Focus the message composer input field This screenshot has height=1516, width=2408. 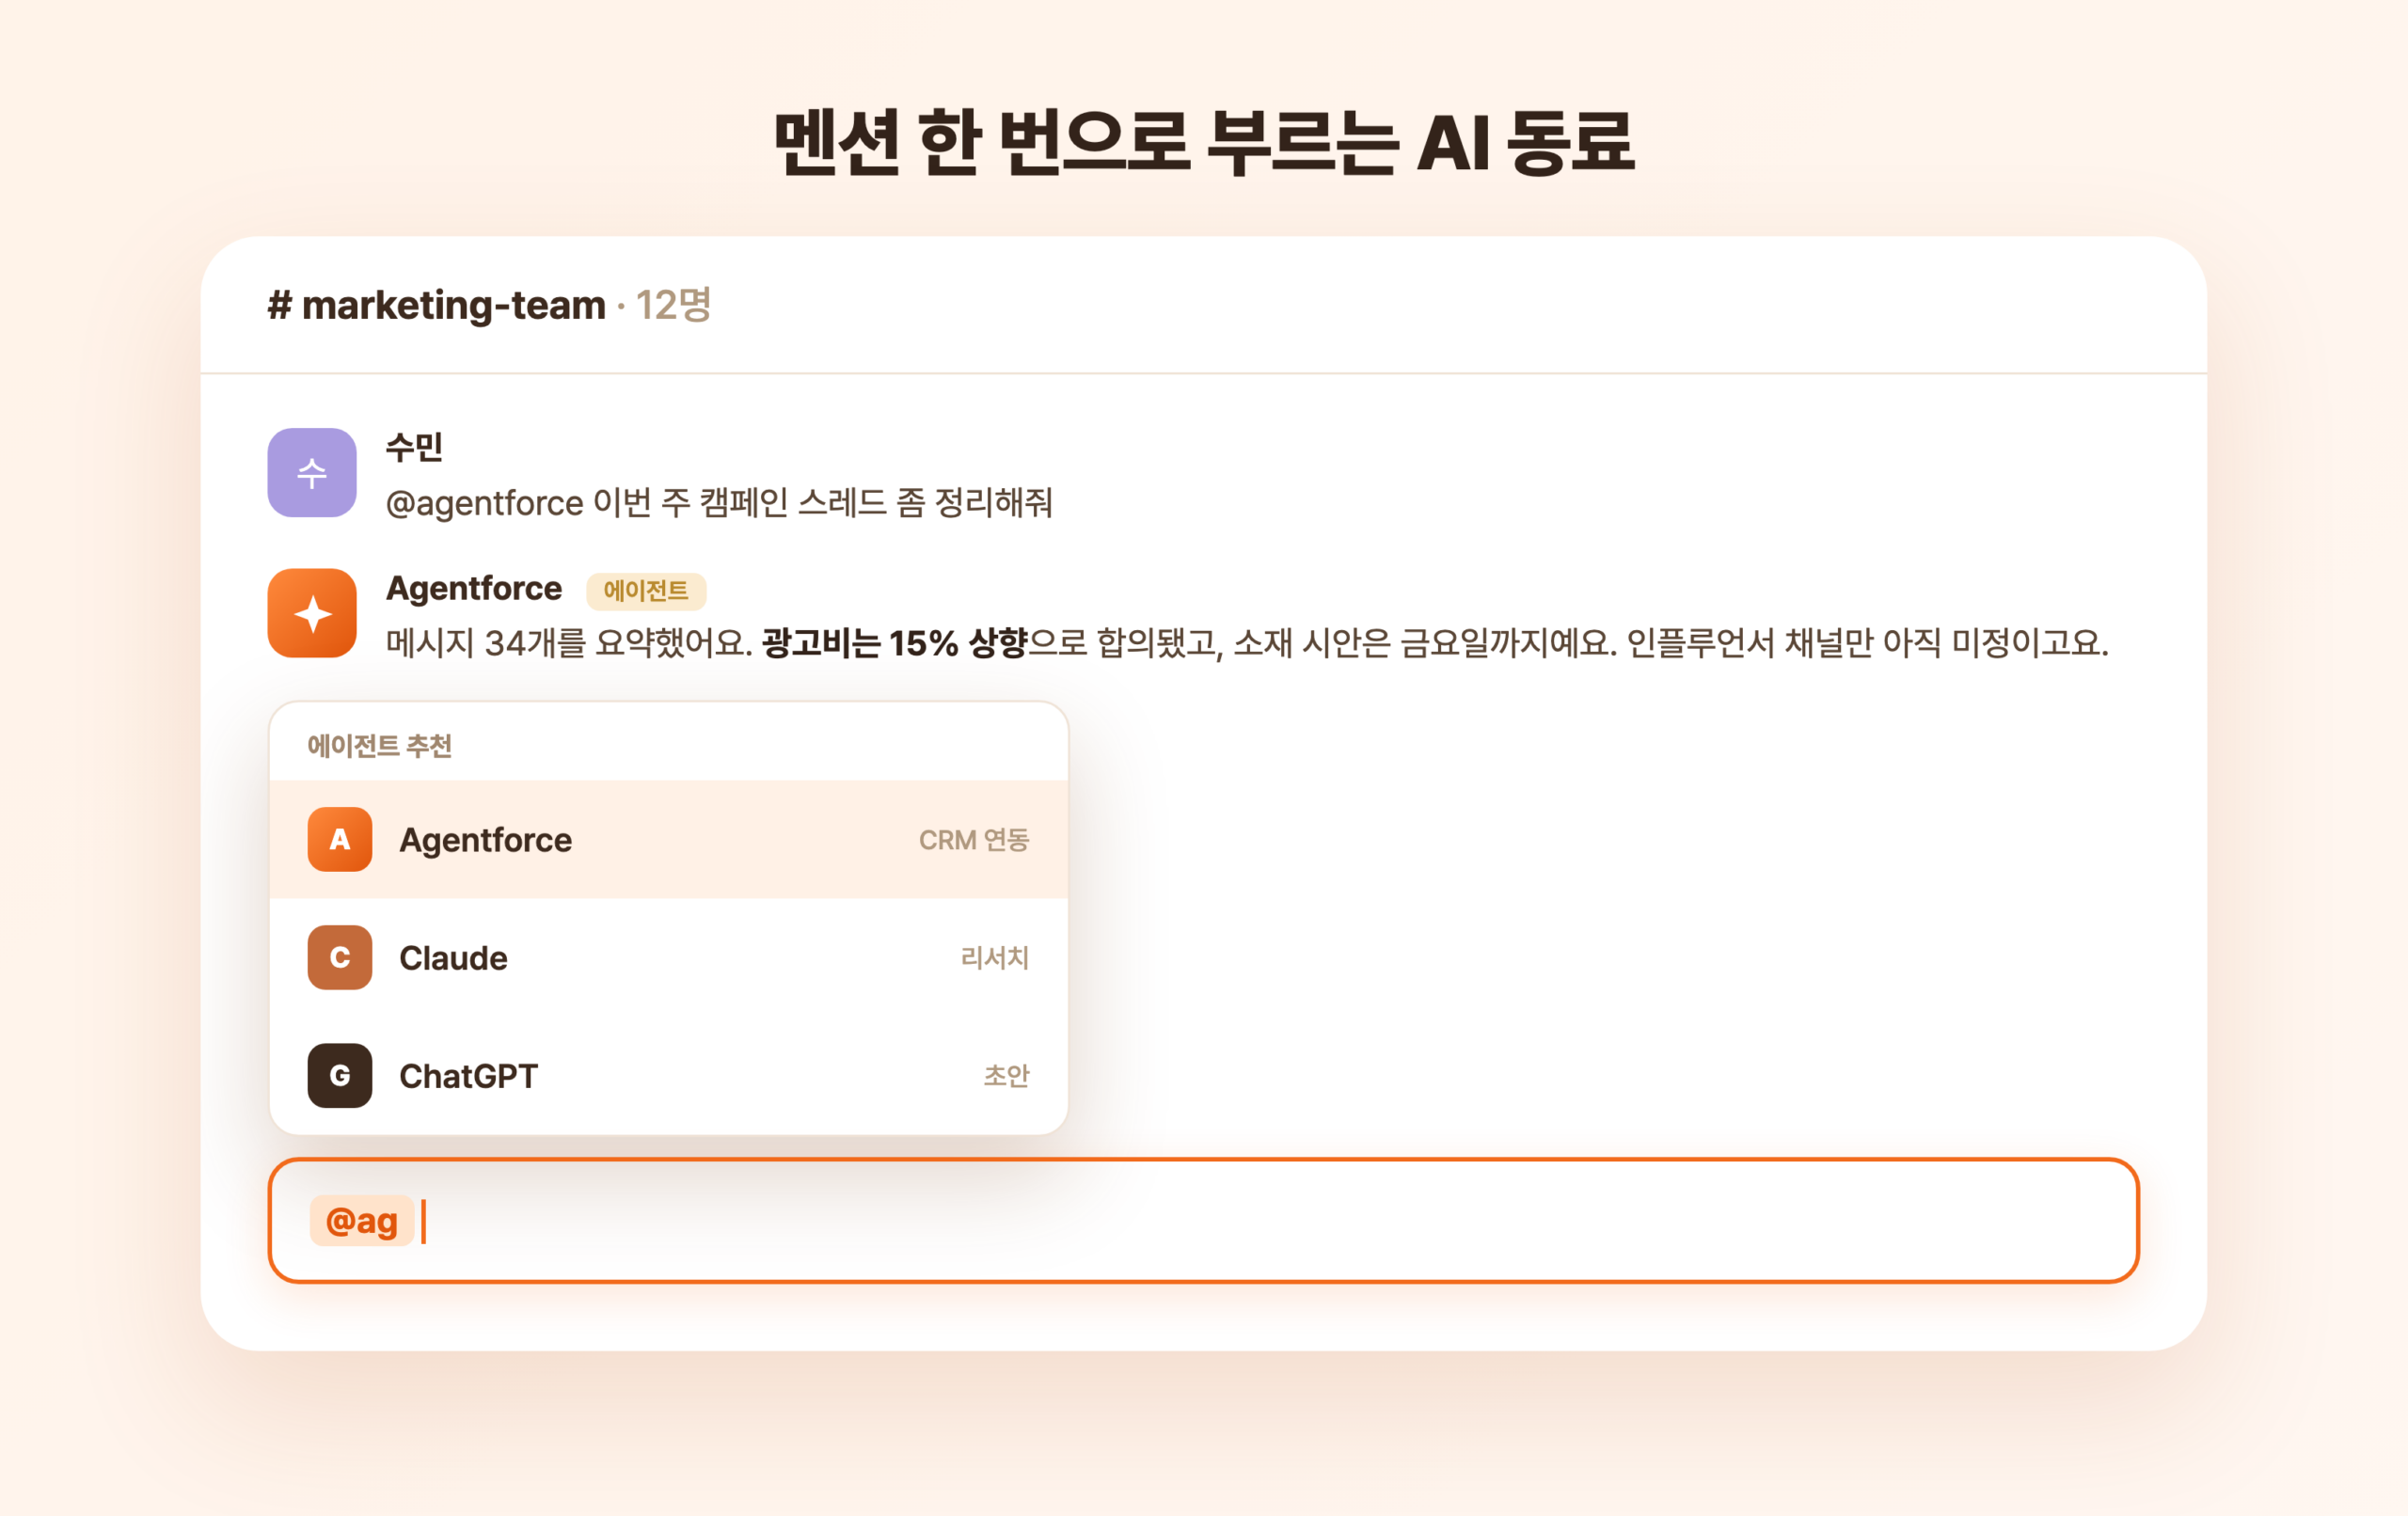[x=1203, y=1220]
